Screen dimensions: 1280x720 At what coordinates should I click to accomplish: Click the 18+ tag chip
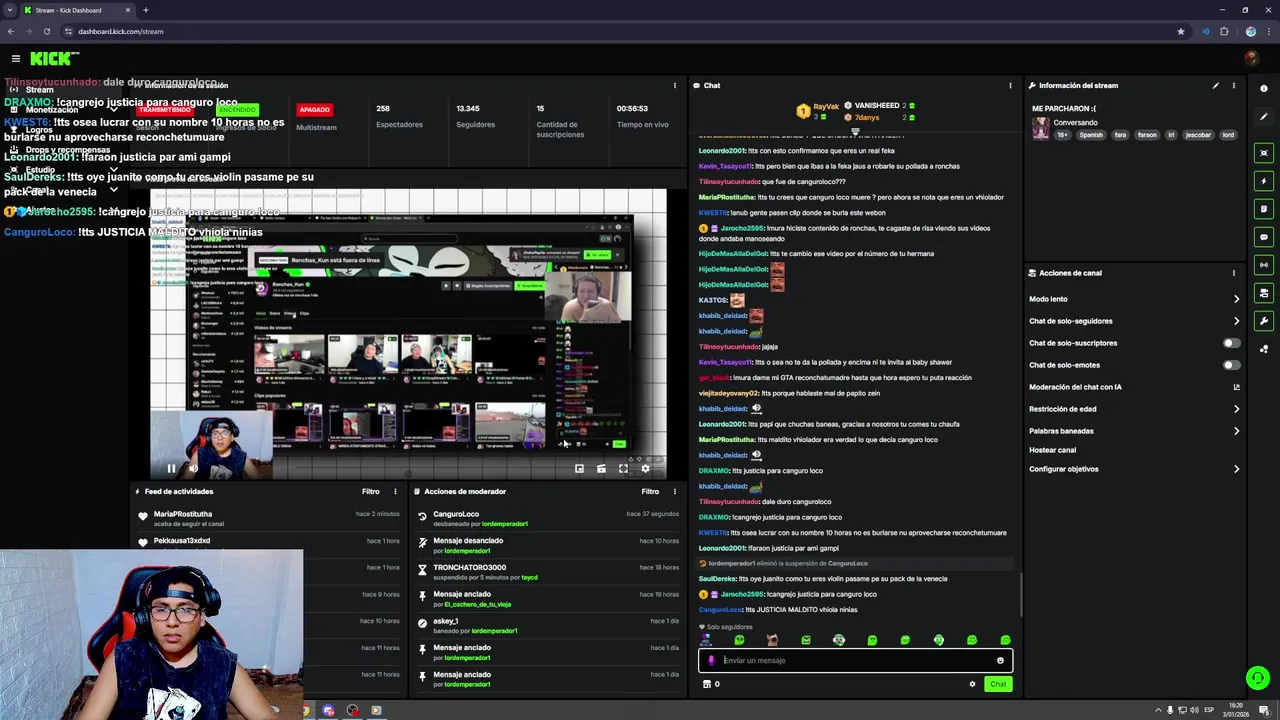(1063, 135)
